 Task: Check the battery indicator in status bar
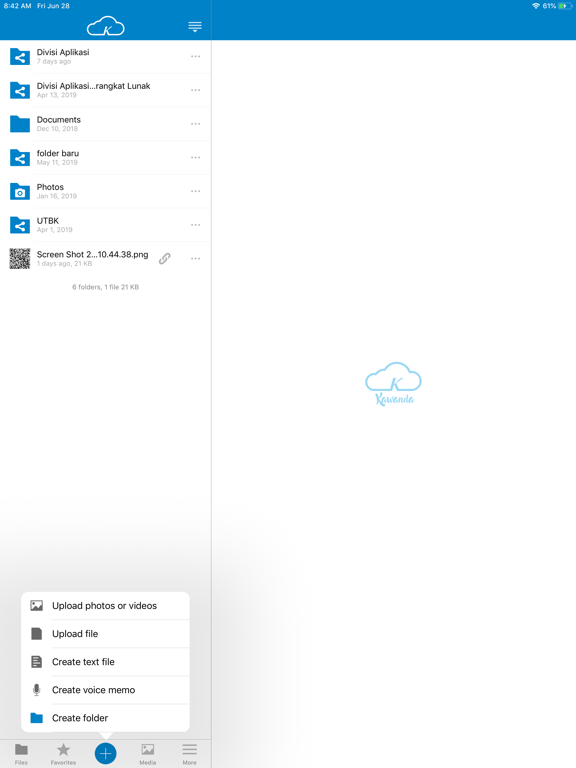point(565,6)
